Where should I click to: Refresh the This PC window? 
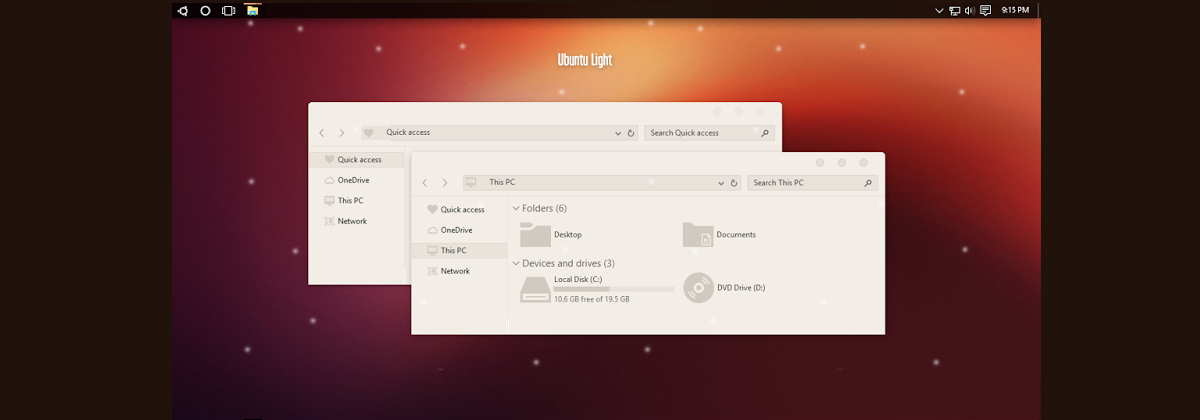point(734,183)
